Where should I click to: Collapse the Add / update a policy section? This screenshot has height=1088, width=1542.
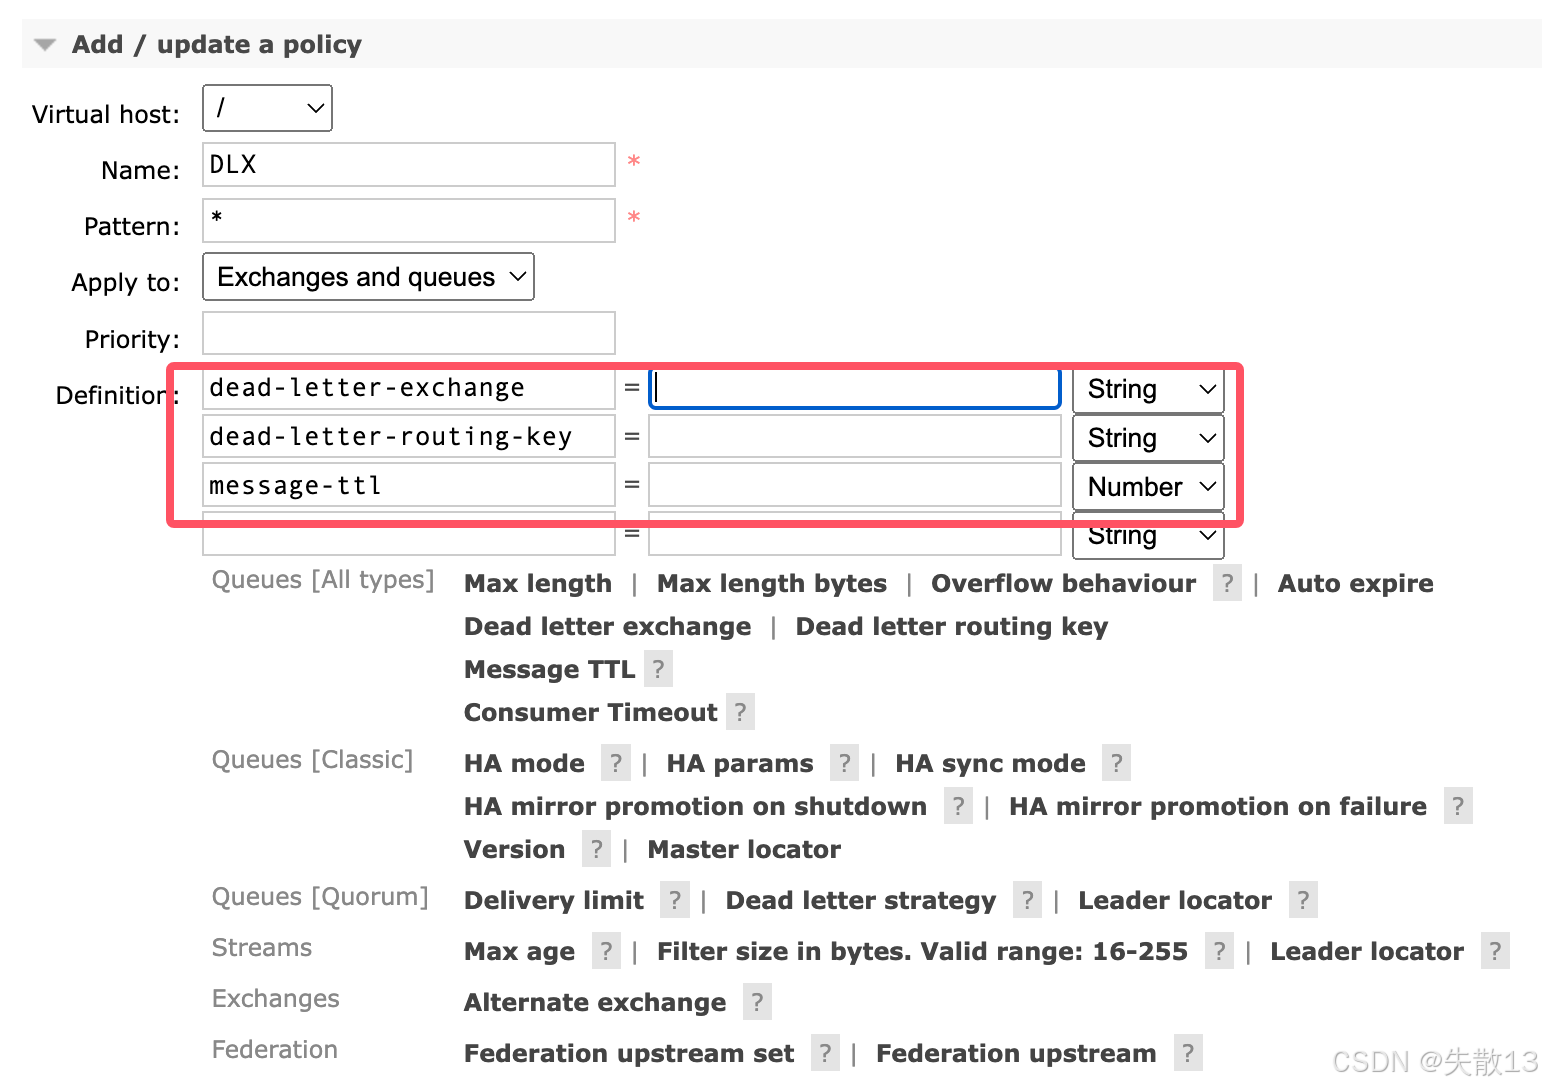pos(217,45)
